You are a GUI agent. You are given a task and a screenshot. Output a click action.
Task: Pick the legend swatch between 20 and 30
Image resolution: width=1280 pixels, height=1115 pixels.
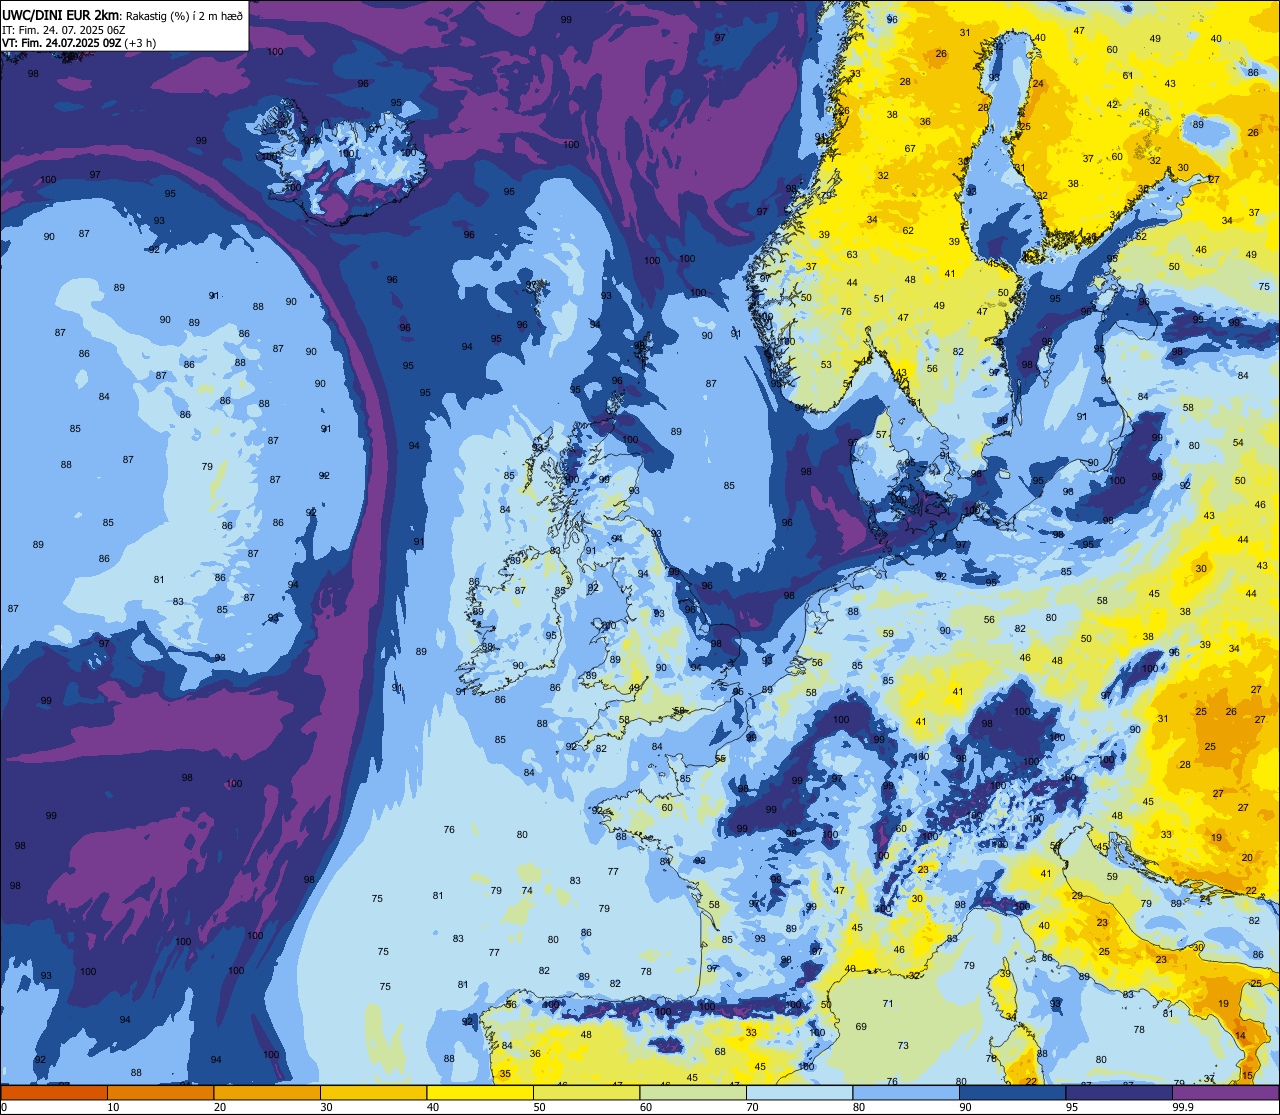pos(267,1093)
